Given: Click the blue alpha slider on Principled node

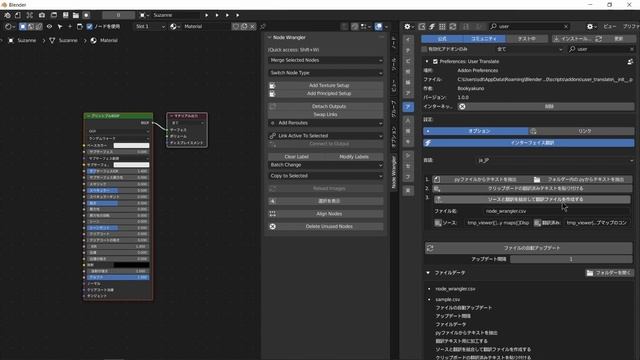Looking at the screenshot, I should pos(118,277).
